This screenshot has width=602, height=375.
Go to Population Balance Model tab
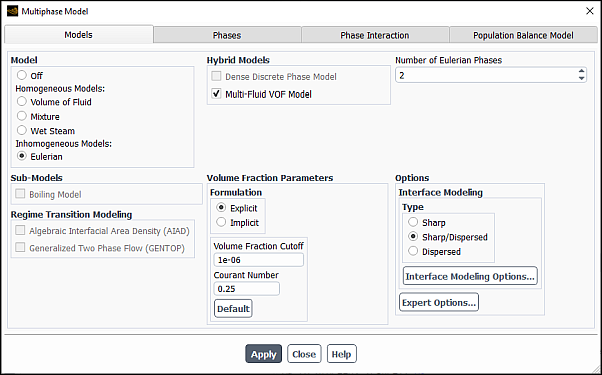click(523, 35)
